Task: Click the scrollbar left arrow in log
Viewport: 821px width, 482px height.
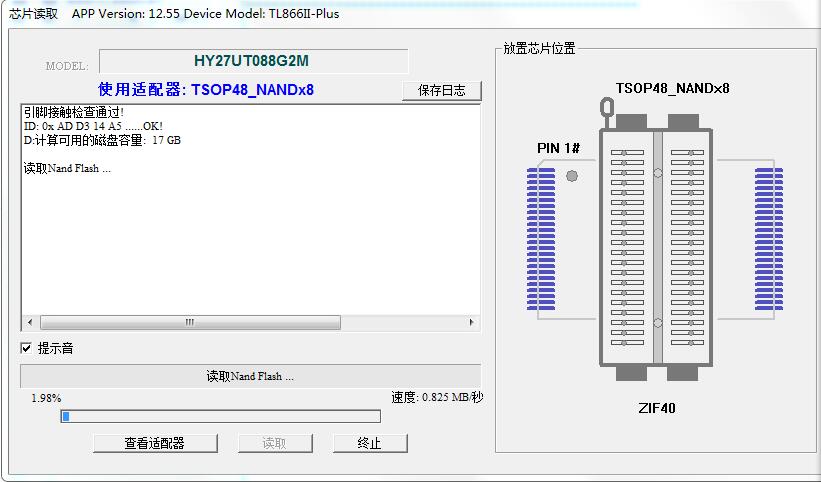Action: click(29, 323)
